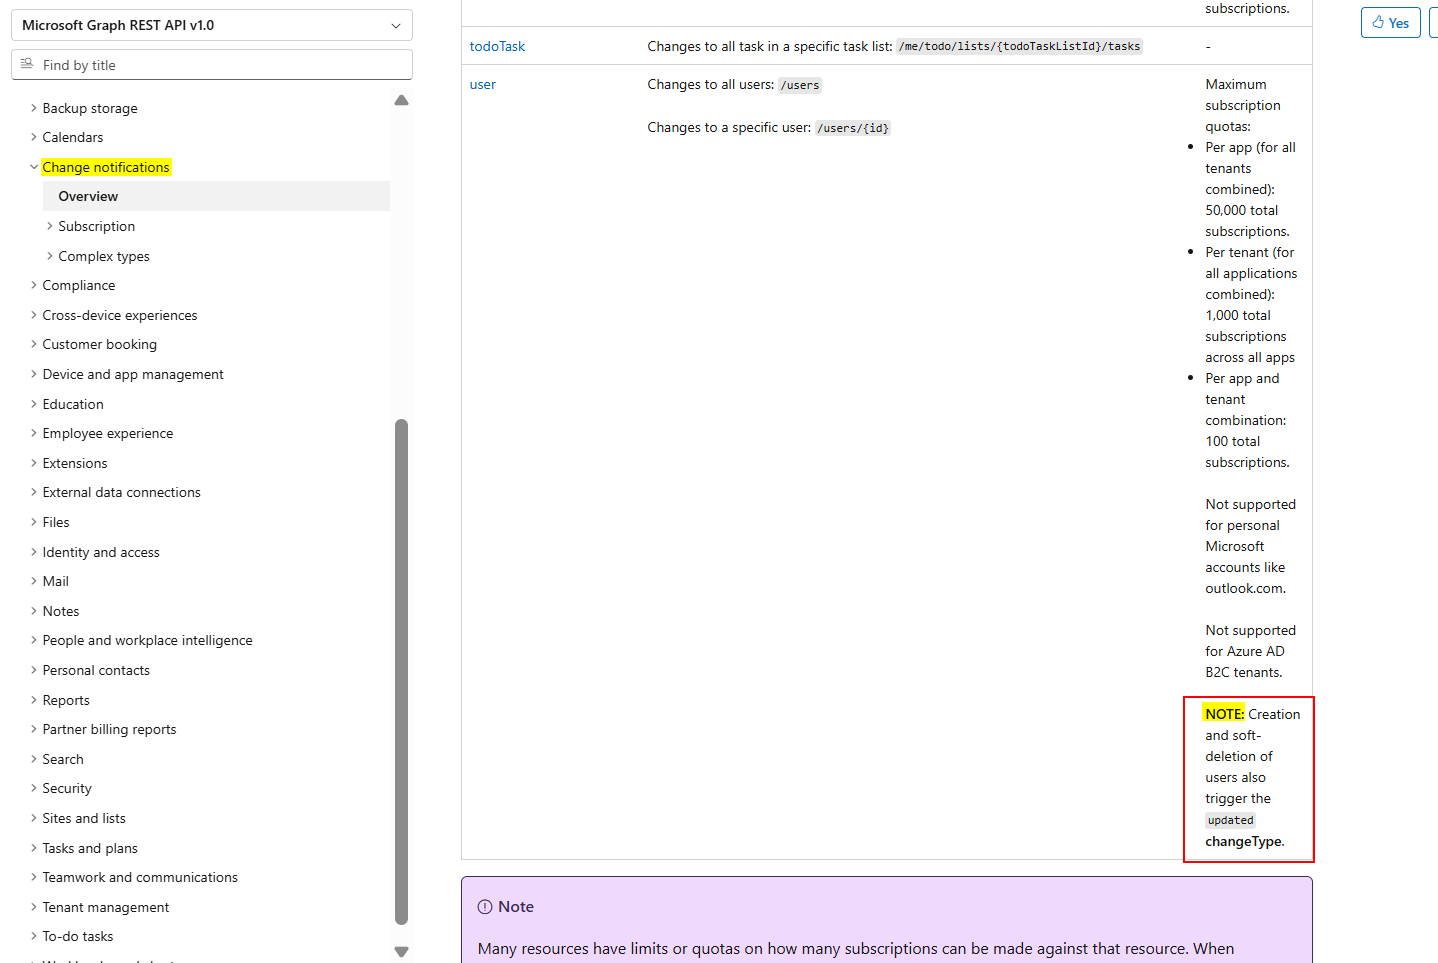This screenshot has width=1438, height=963.
Task: Open External data connections section
Action: (121, 492)
